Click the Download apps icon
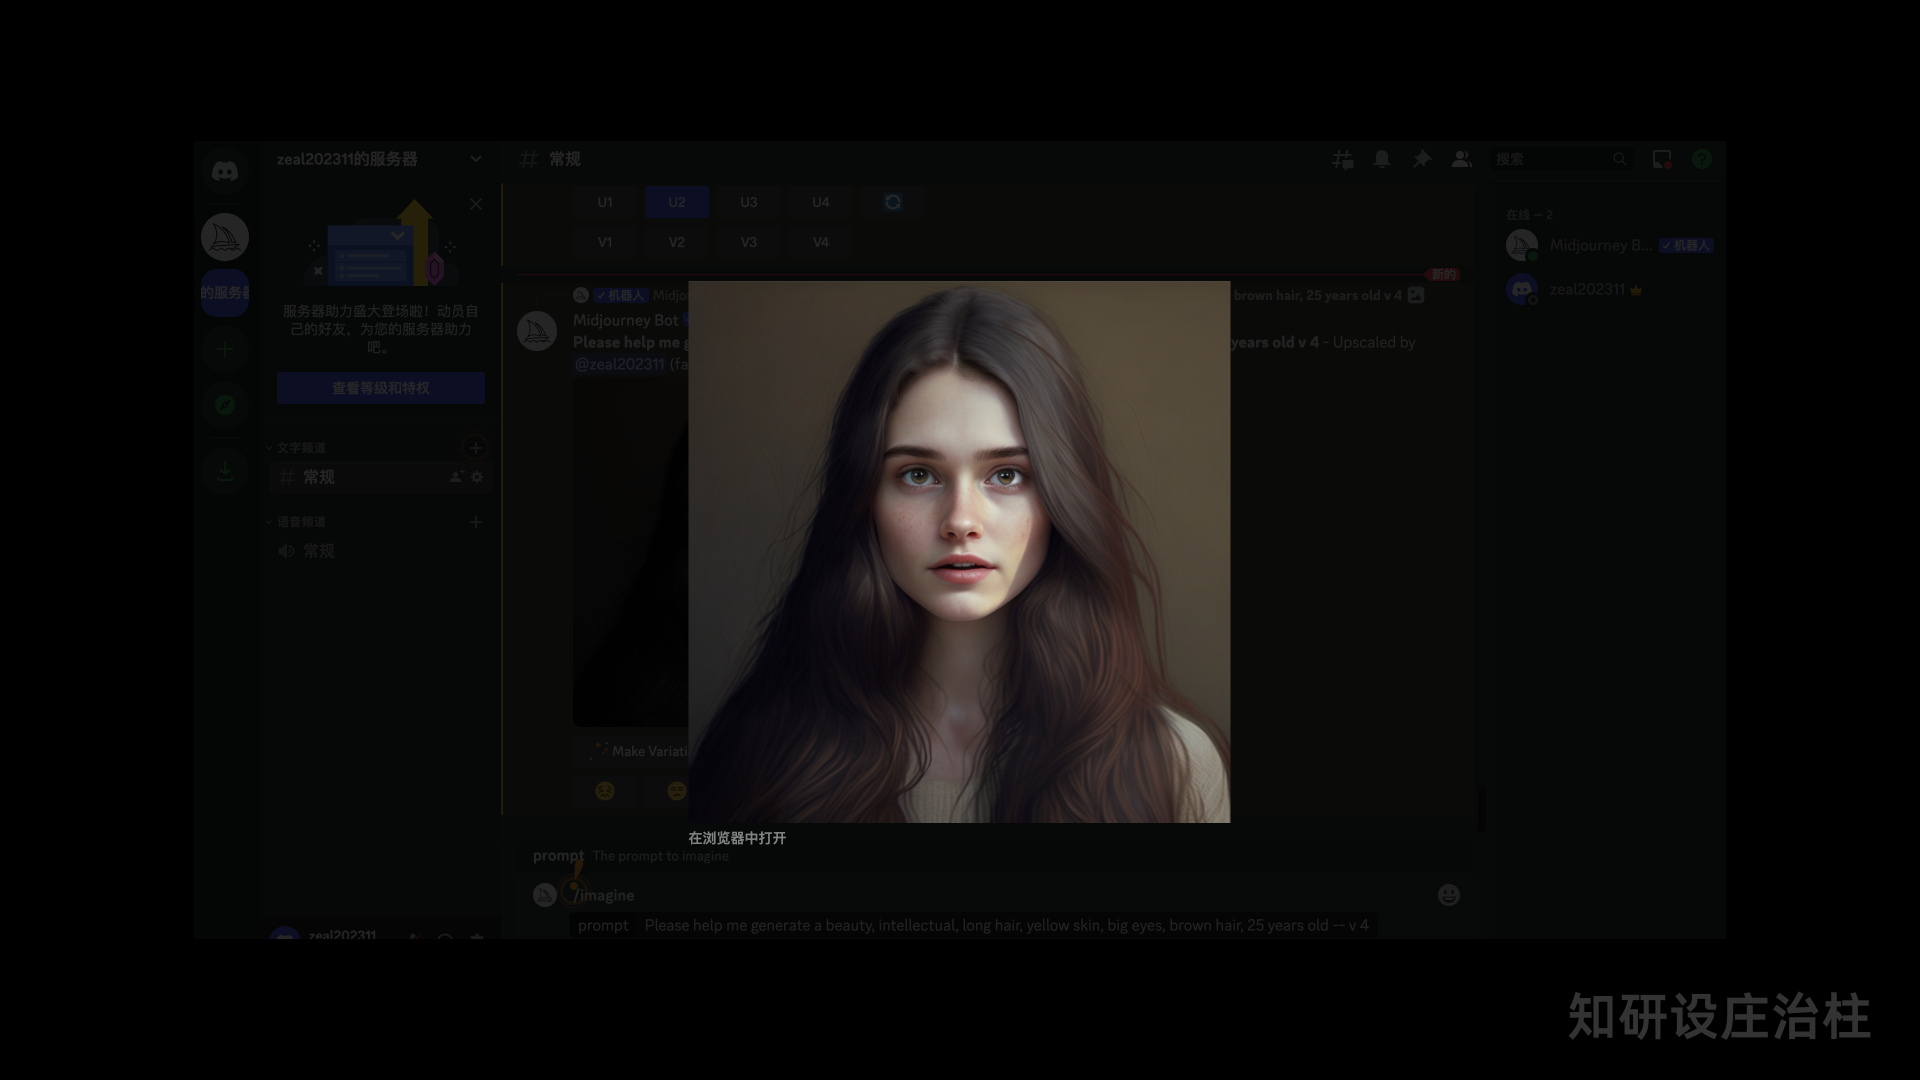This screenshot has width=1920, height=1080. click(225, 471)
